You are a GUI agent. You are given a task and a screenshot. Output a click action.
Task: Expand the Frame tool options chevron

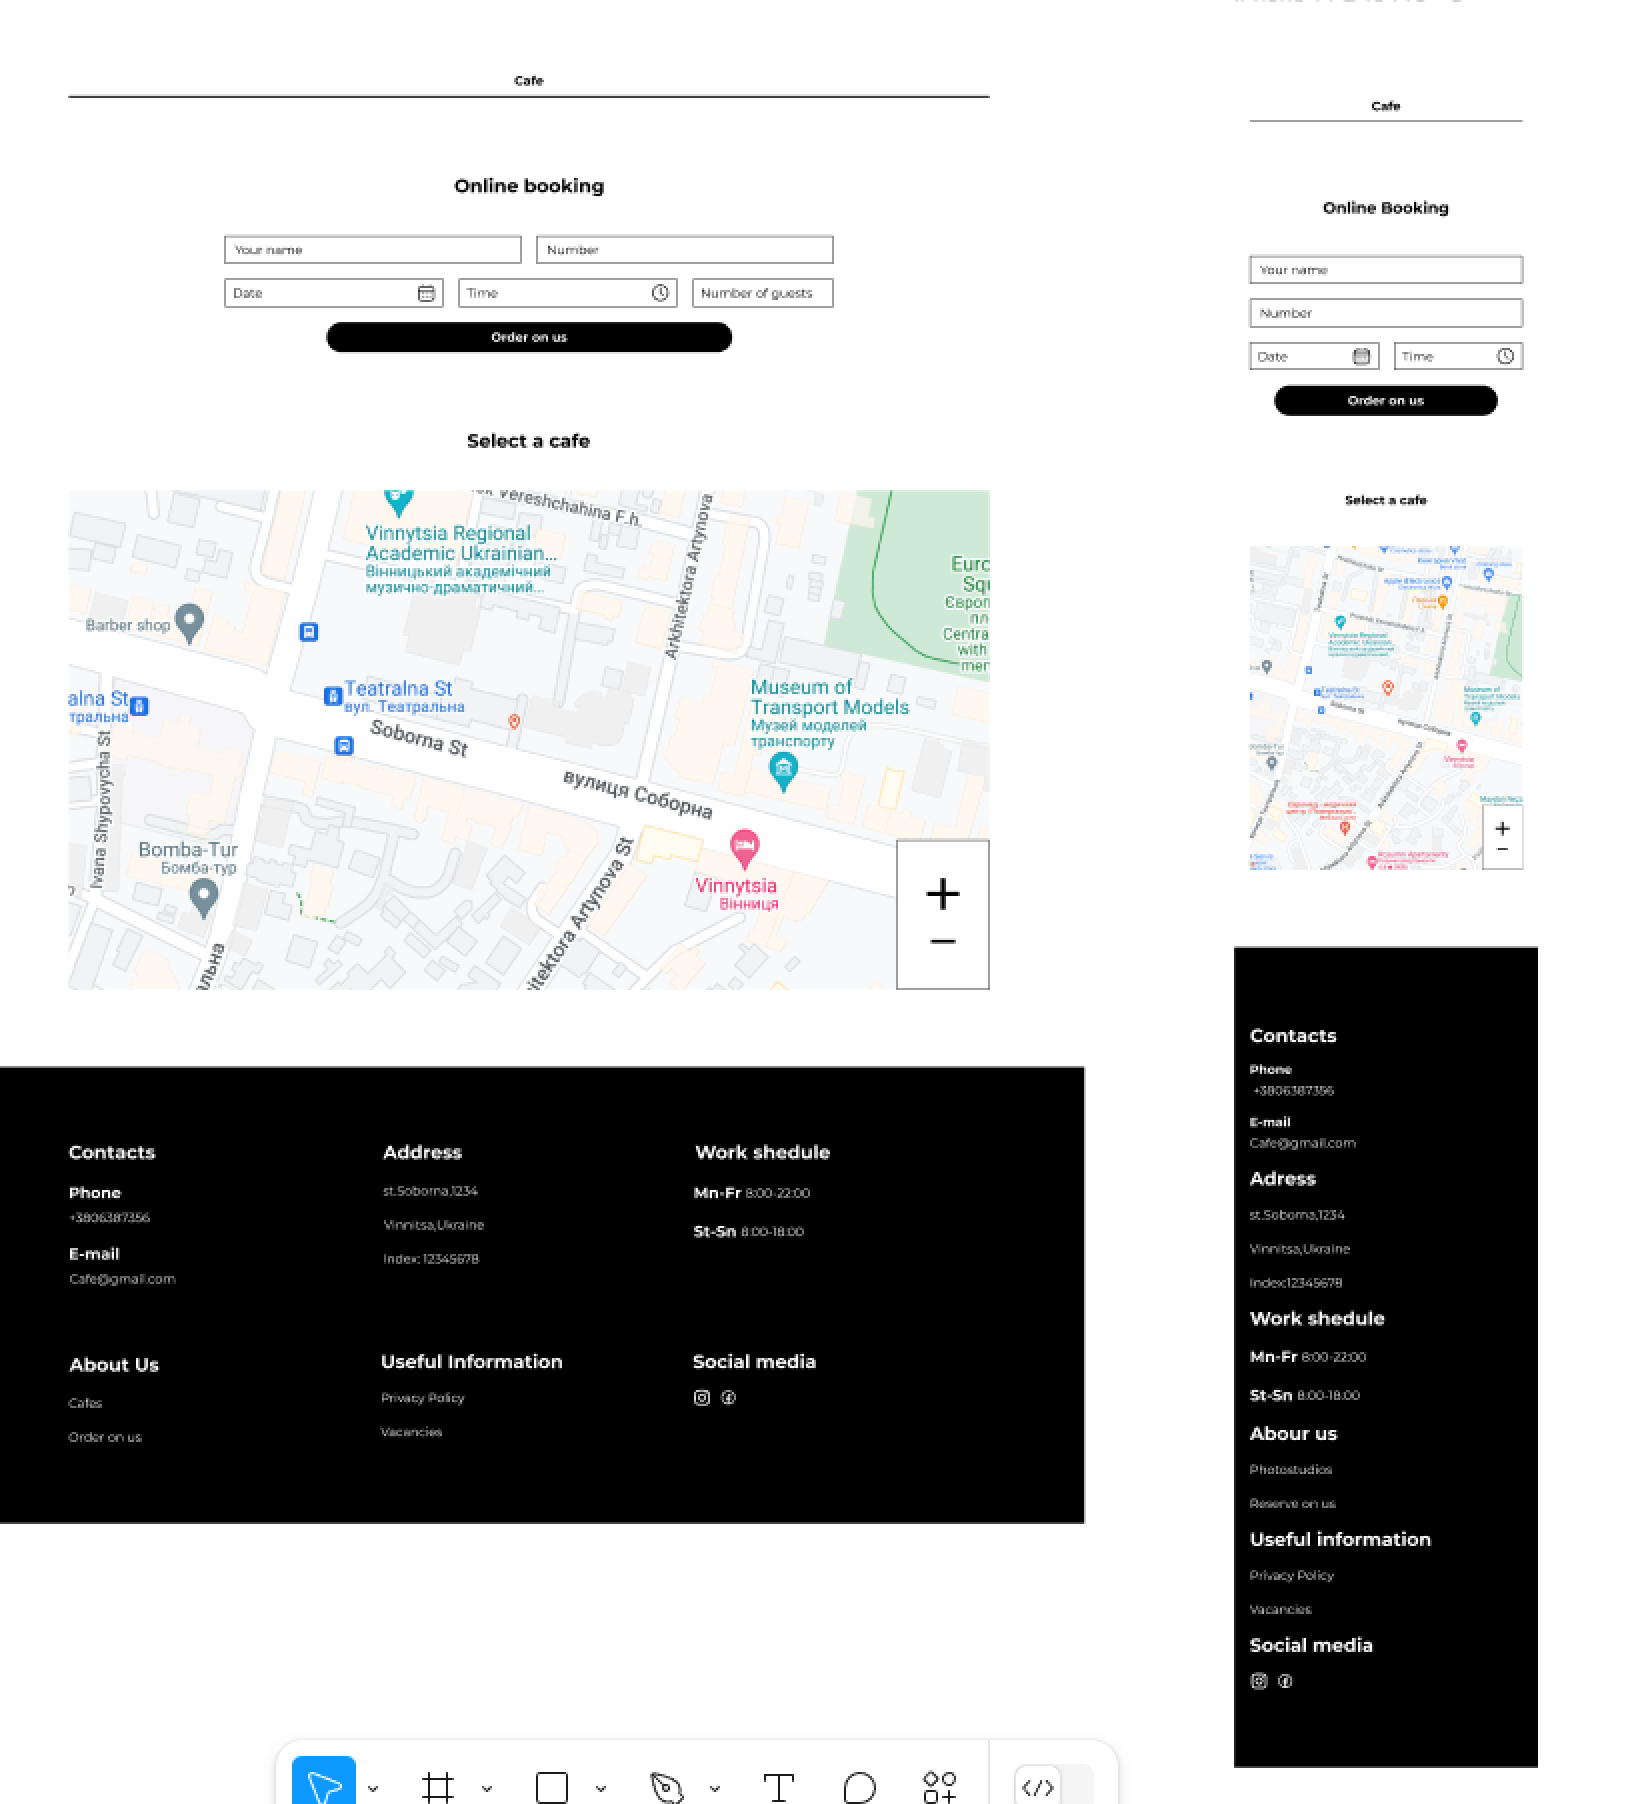click(487, 1788)
